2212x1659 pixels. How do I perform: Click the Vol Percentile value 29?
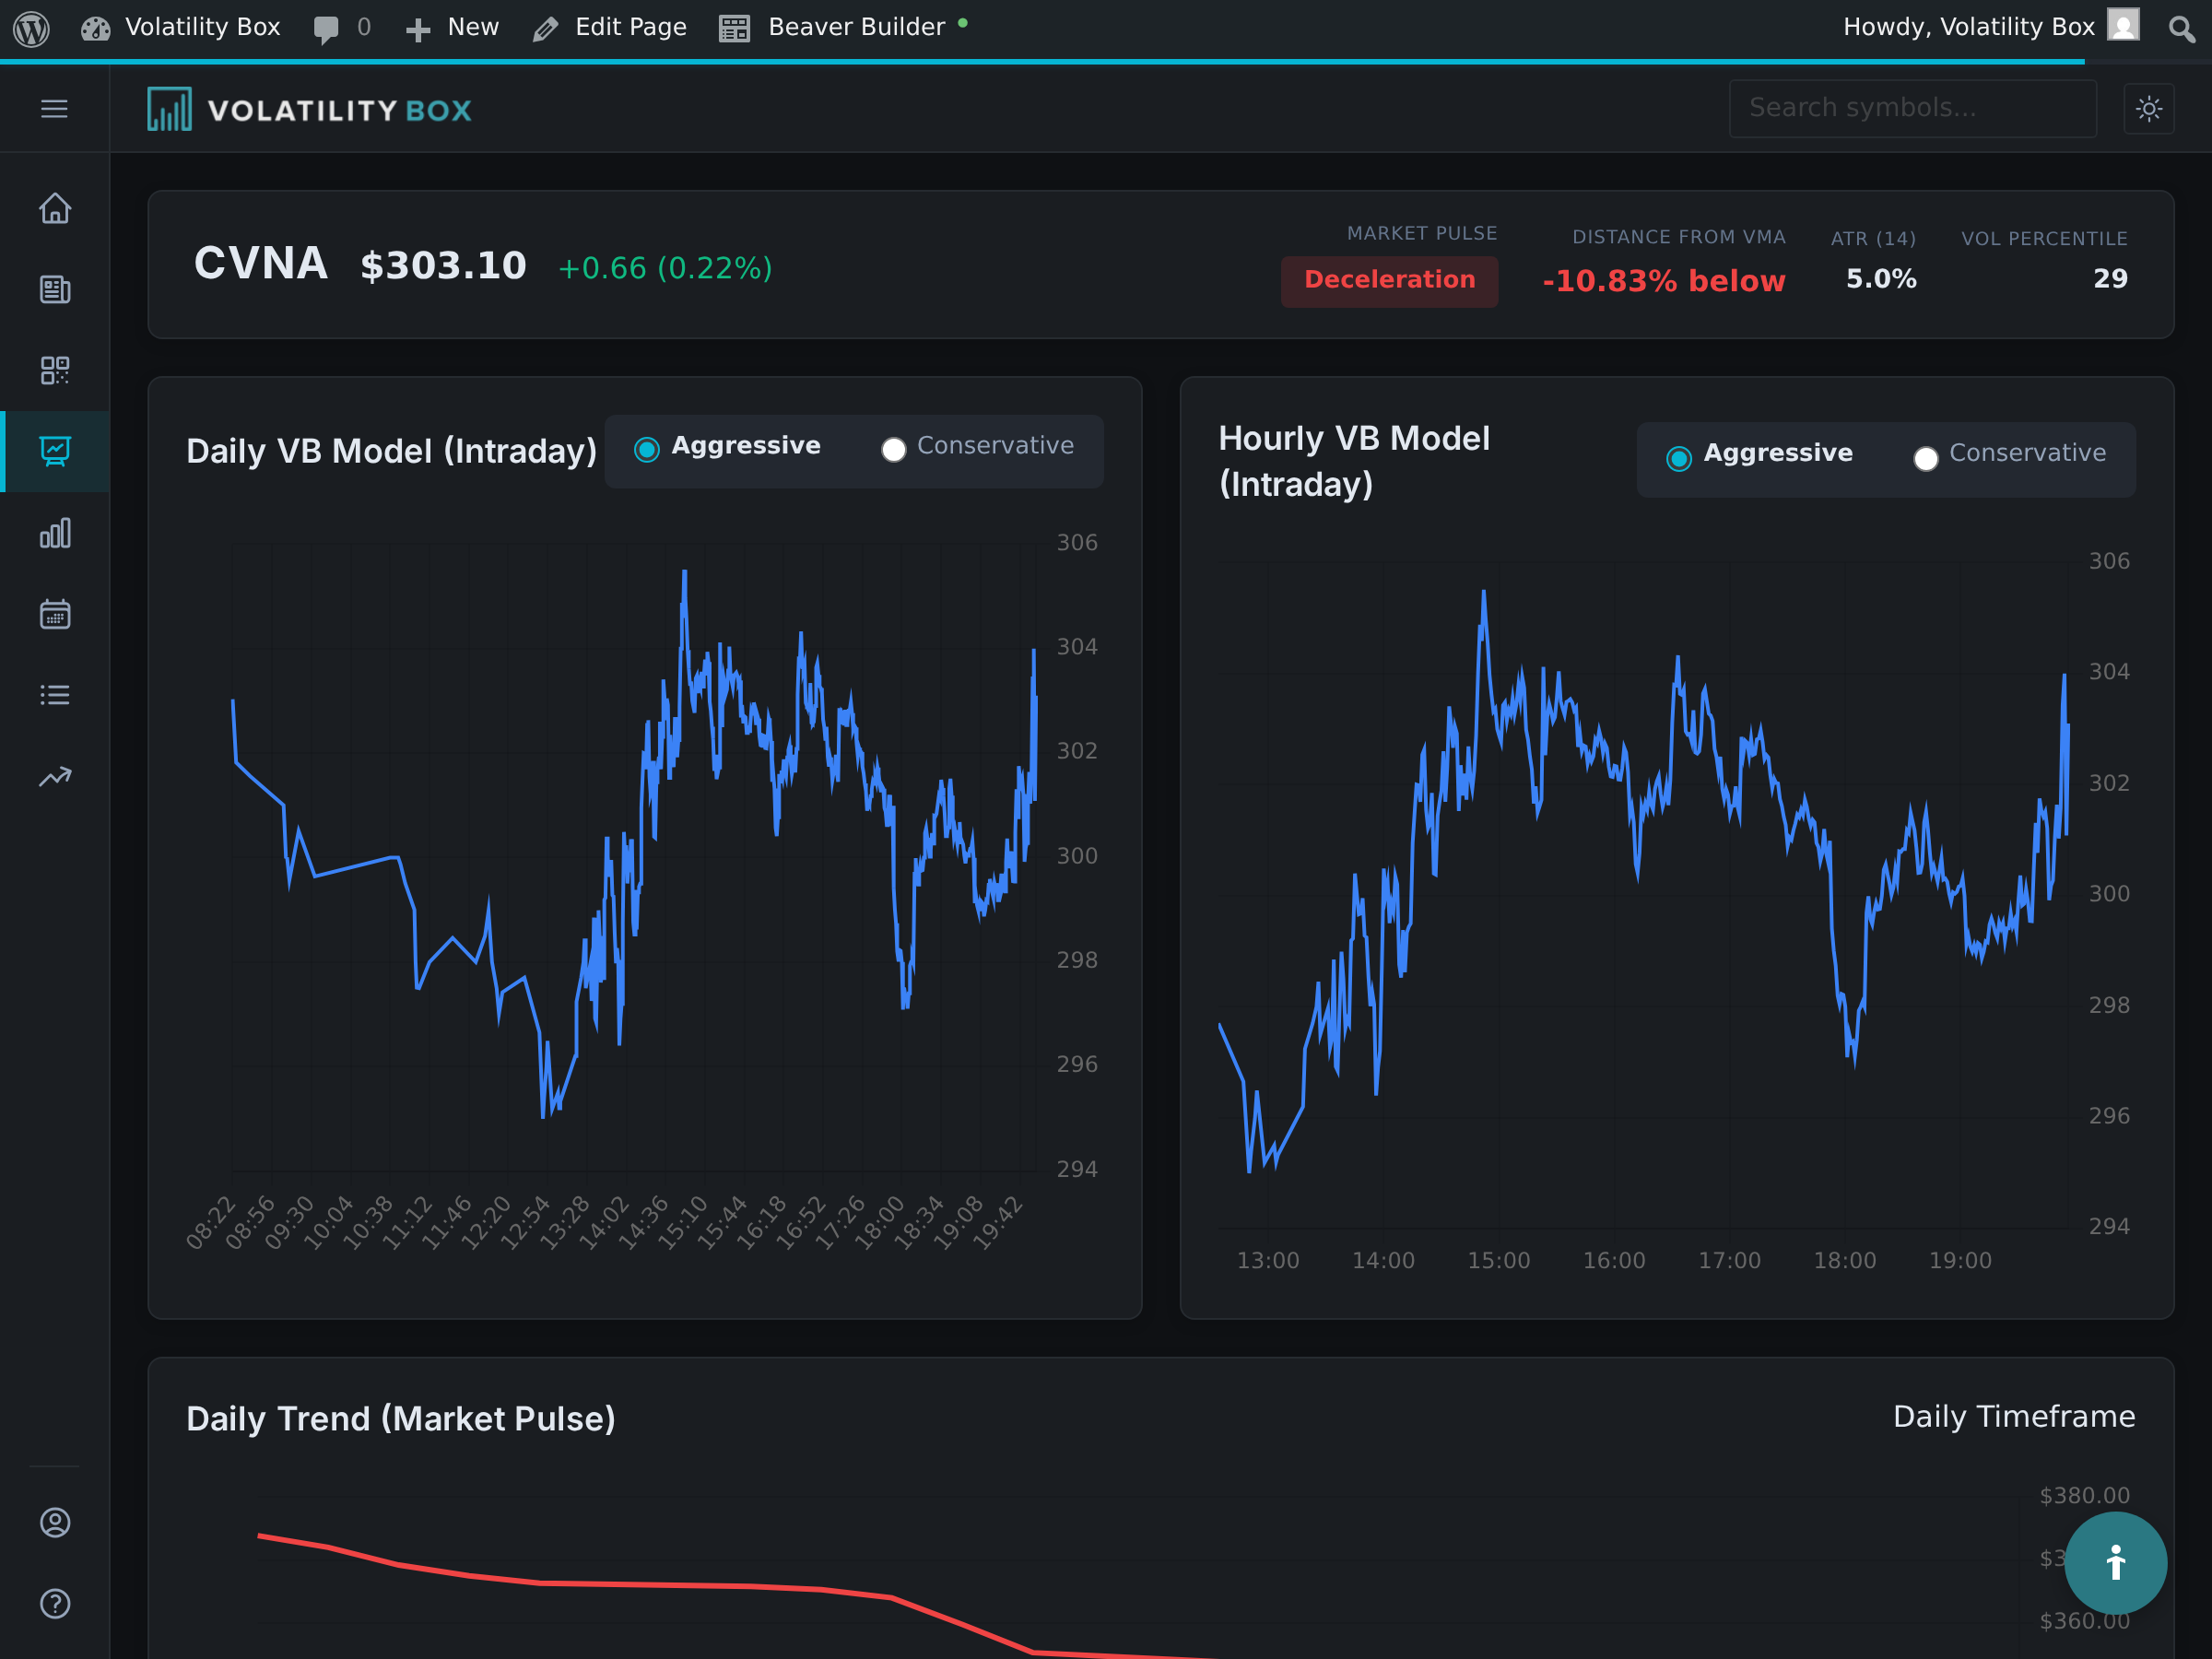2110,279
